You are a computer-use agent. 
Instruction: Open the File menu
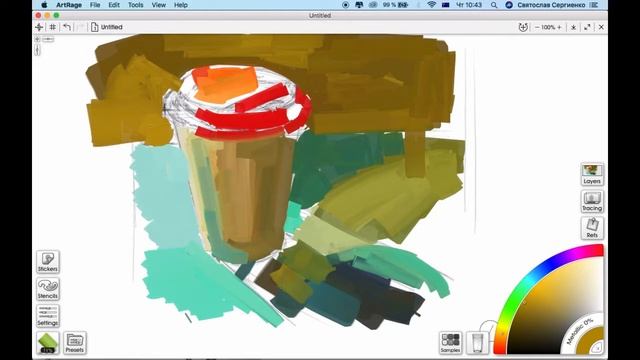[x=95, y=5]
